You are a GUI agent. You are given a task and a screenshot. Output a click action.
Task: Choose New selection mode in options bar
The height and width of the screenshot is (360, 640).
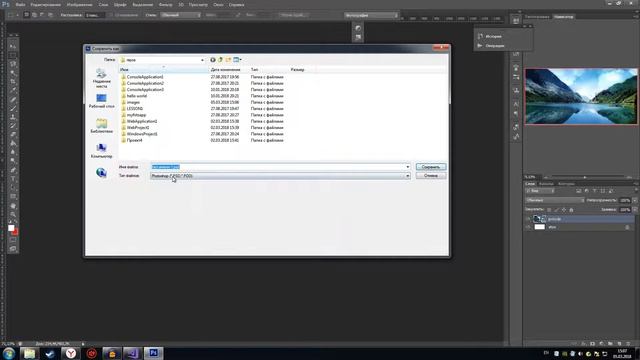27,15
